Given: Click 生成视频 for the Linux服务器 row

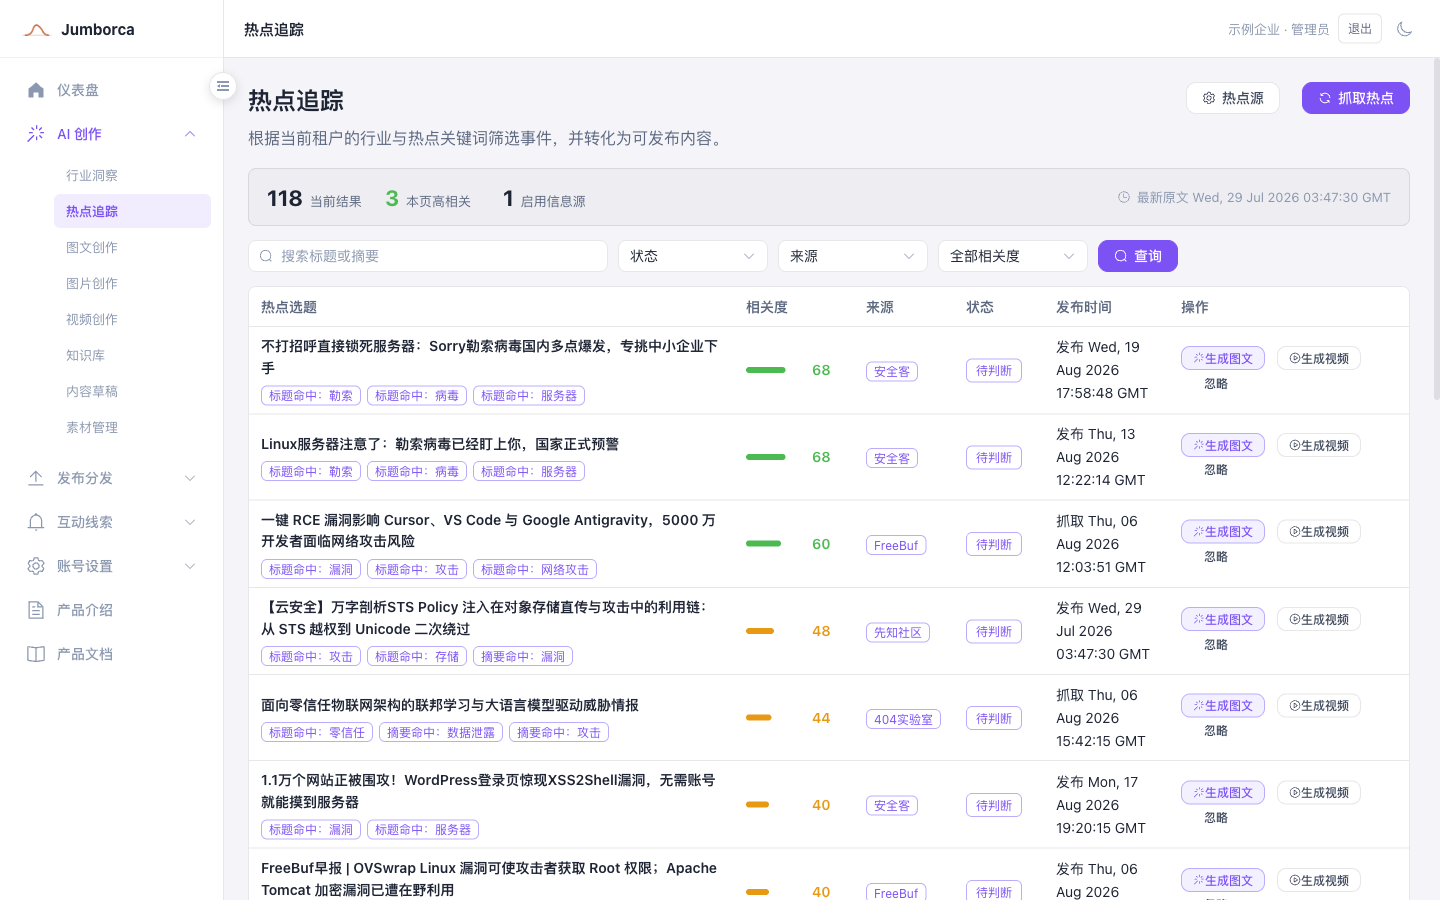Looking at the screenshot, I should coord(1319,445).
